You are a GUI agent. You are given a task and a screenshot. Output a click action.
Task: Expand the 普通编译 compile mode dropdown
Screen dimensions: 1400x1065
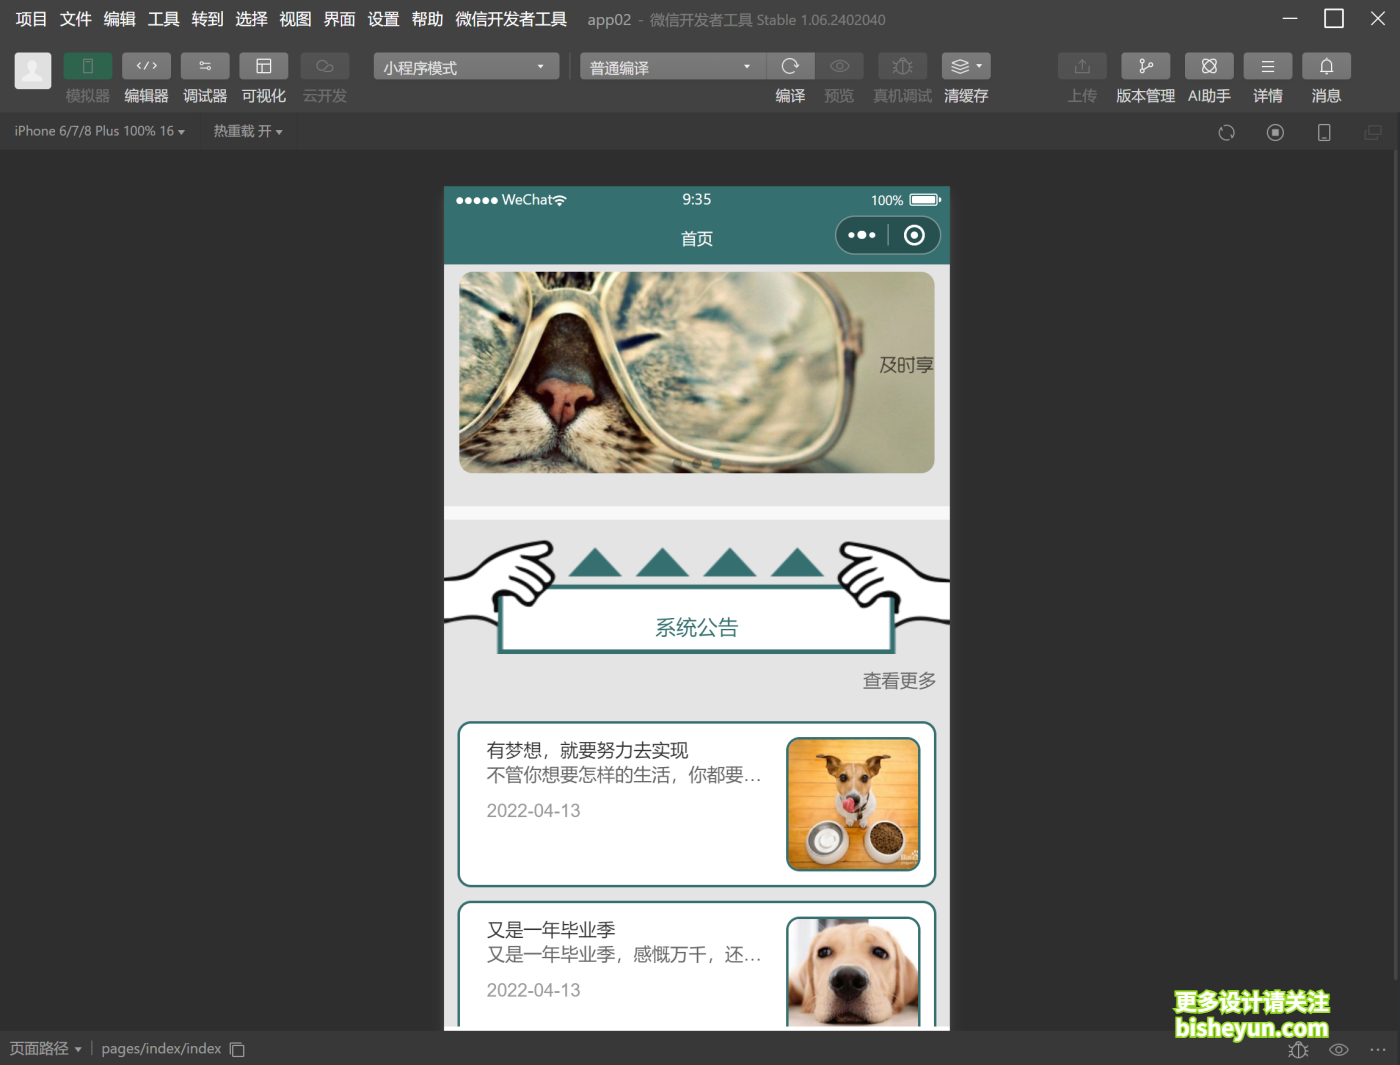(x=670, y=66)
